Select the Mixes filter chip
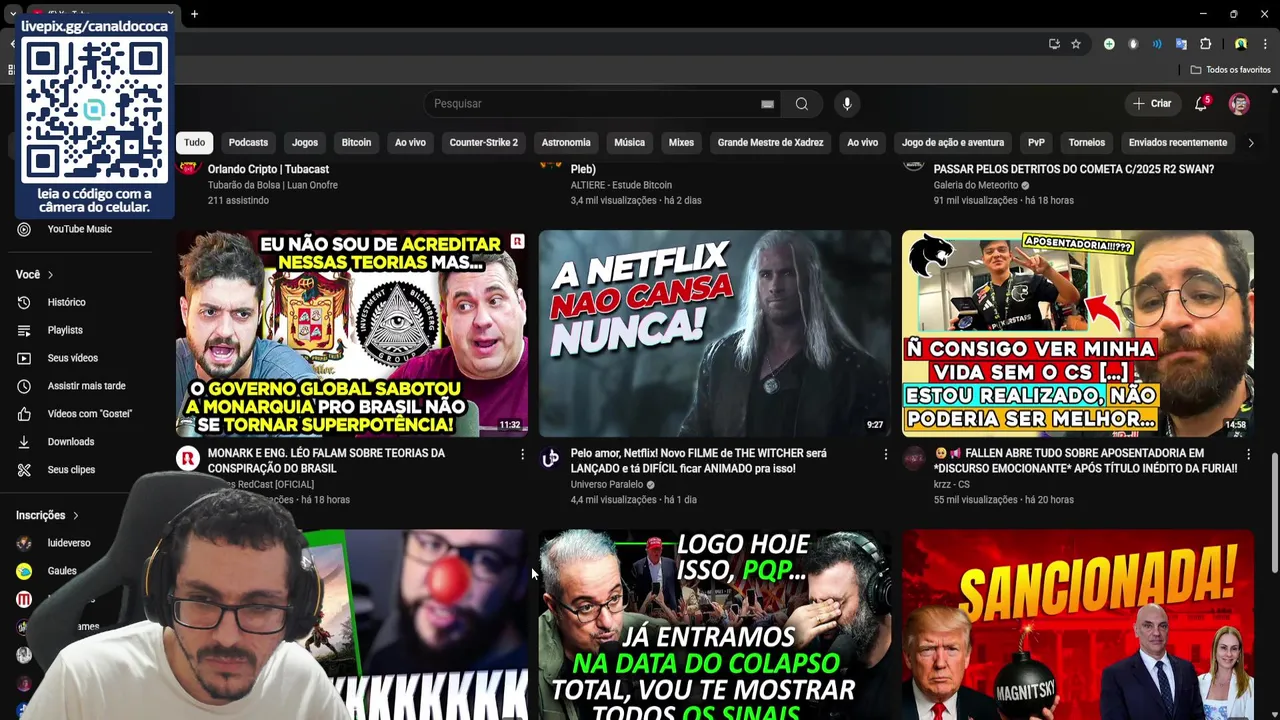 (x=681, y=143)
